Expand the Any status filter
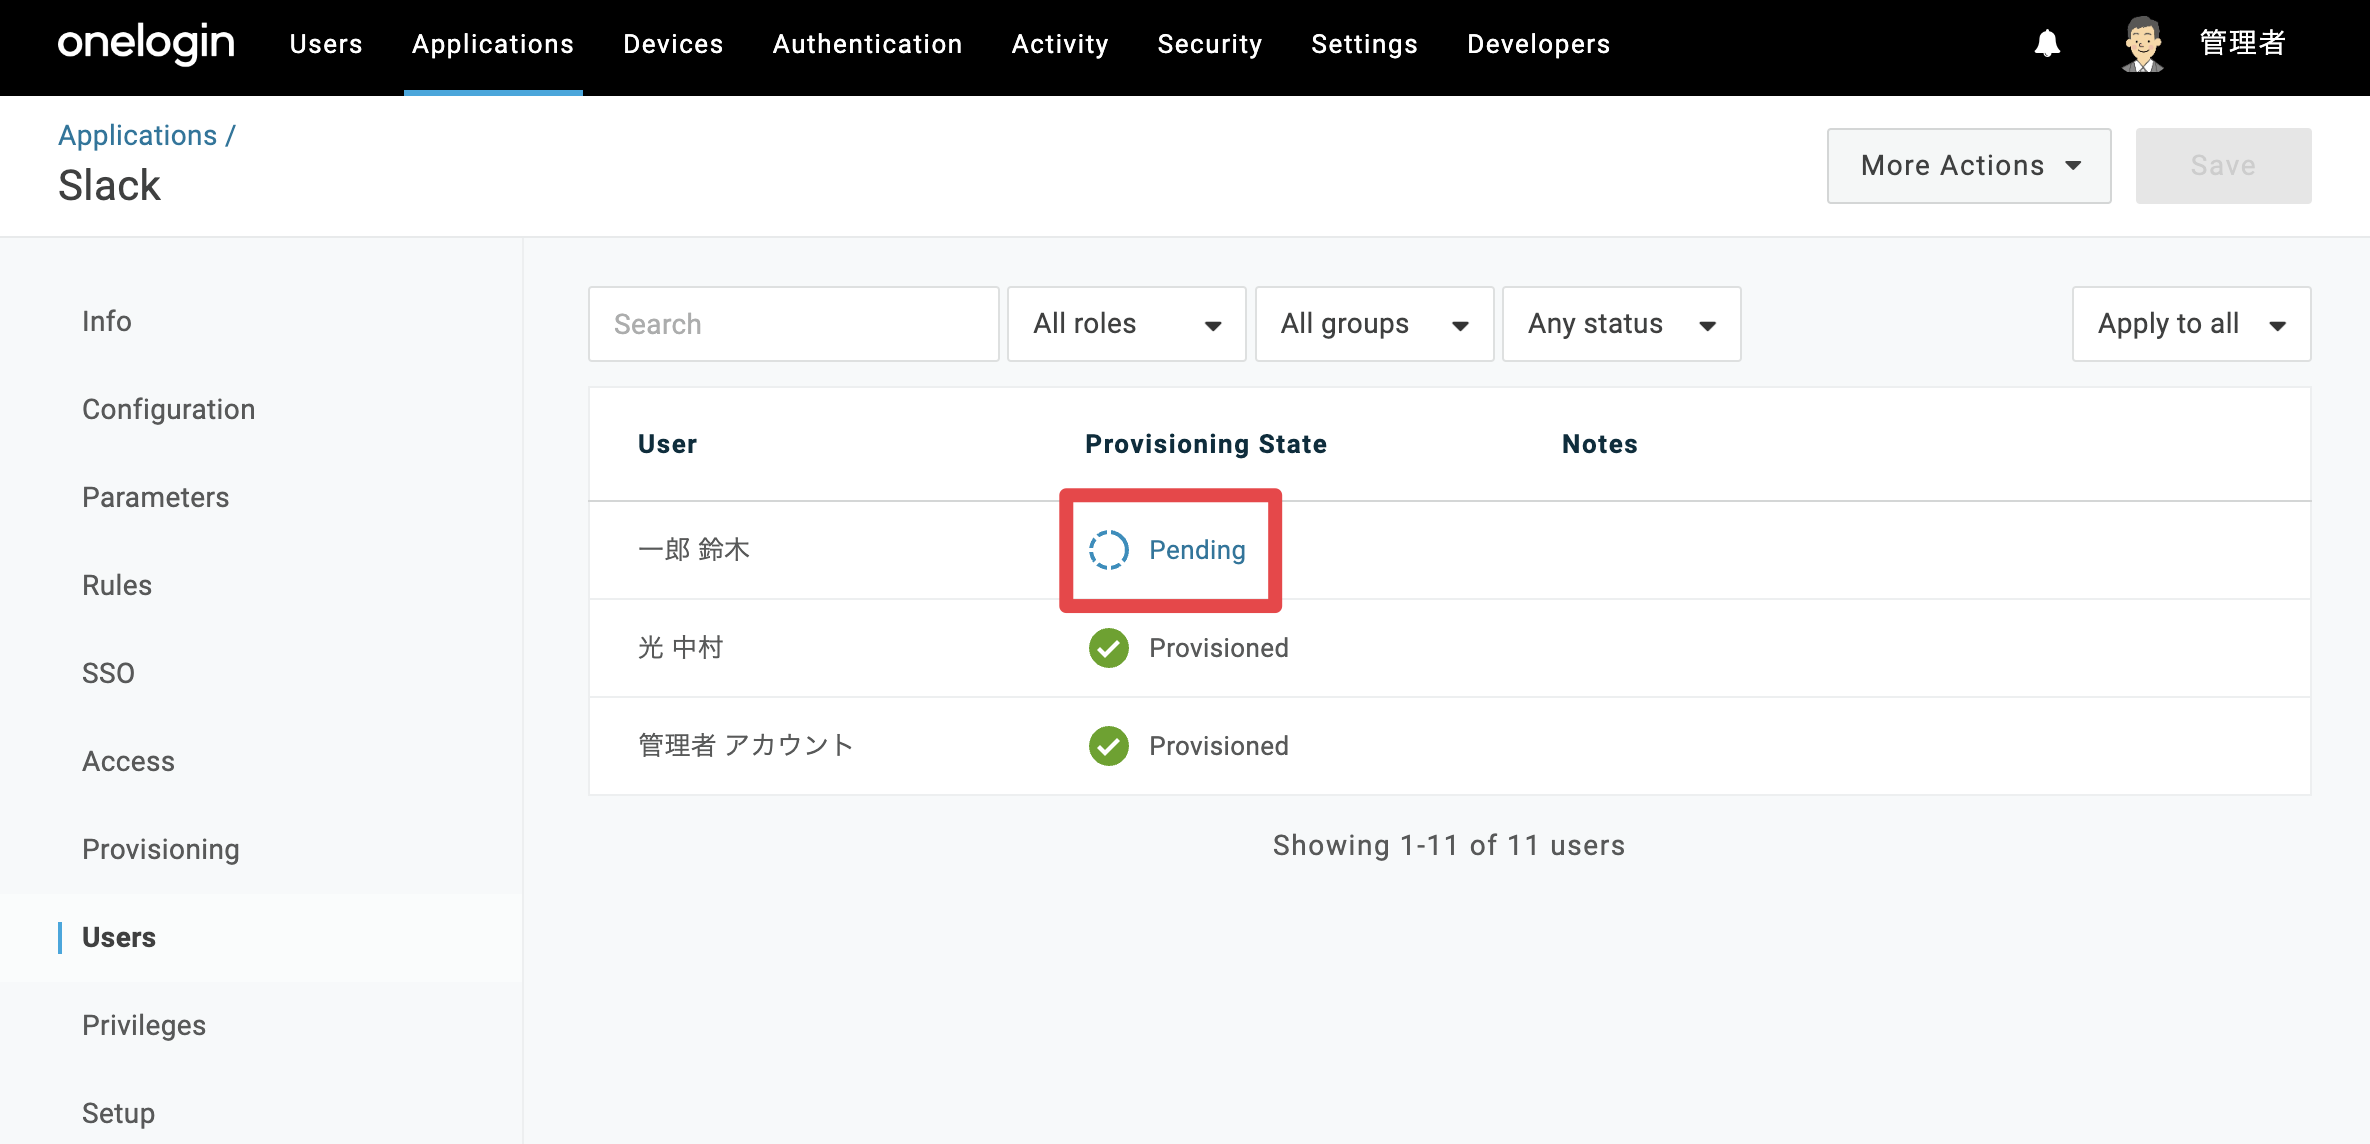Image resolution: width=2370 pixels, height=1144 pixels. pos(1621,324)
